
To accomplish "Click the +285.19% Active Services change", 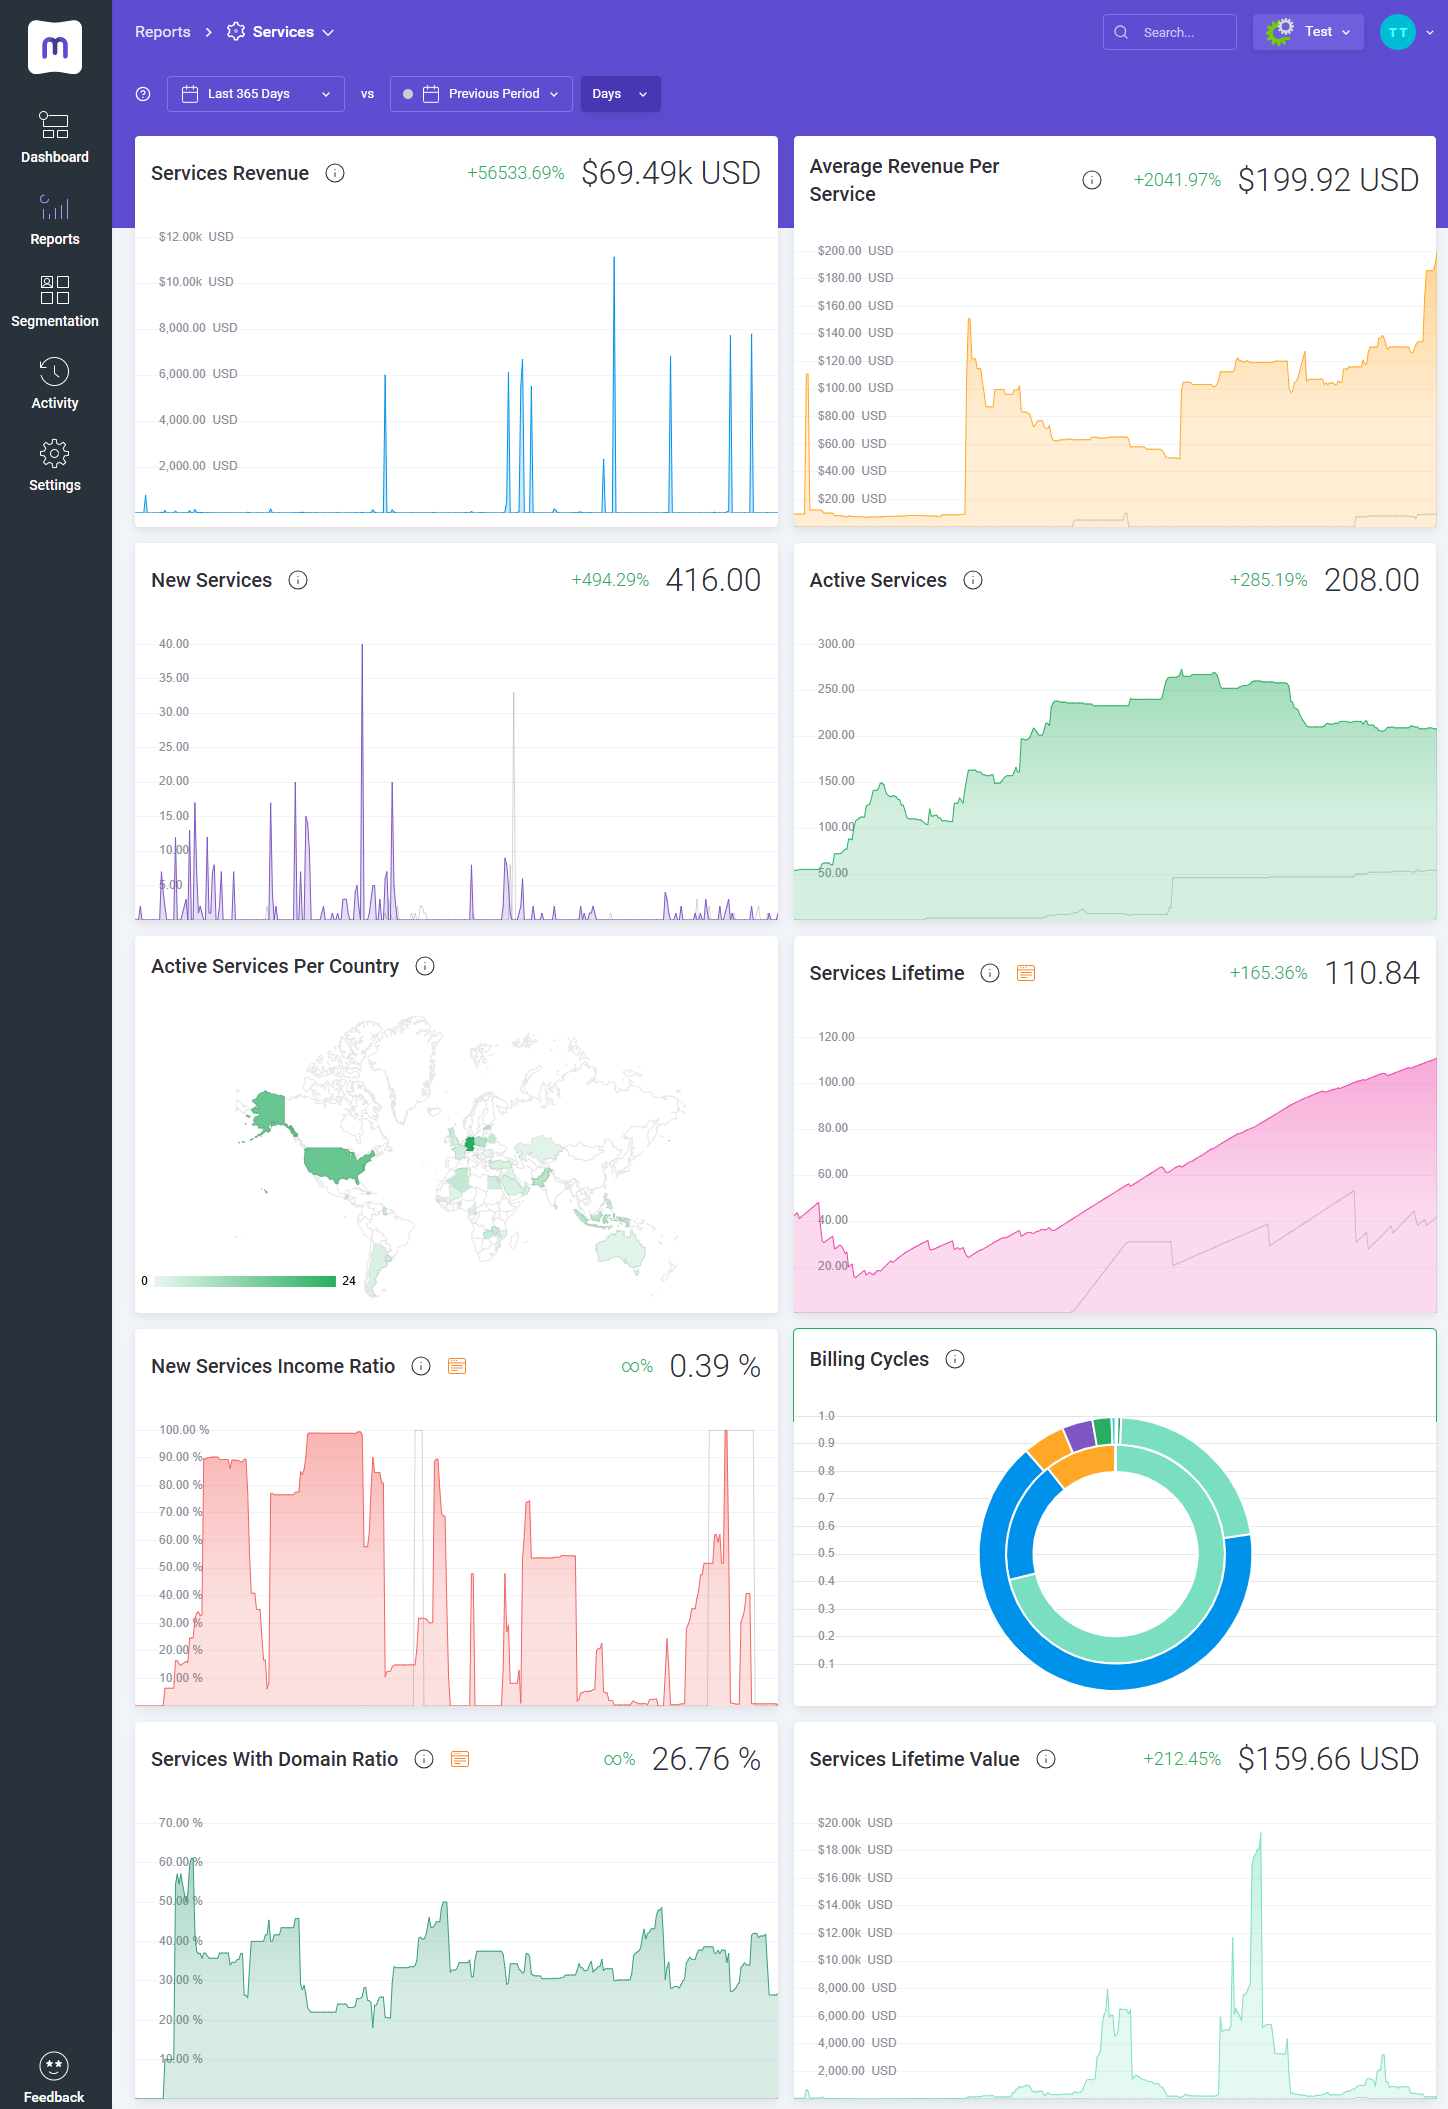I will pos(1269,580).
